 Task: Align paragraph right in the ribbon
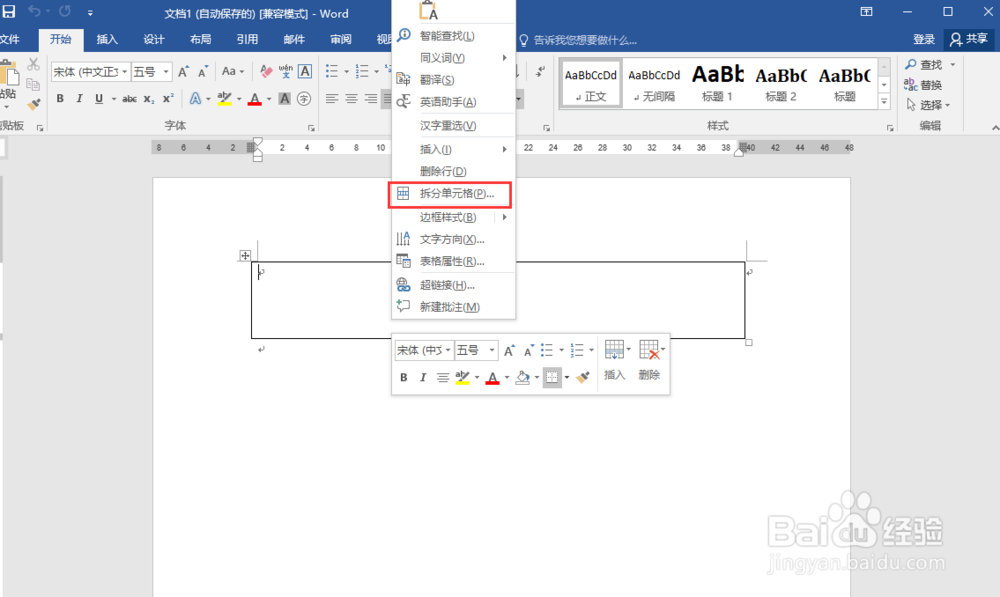(371, 98)
